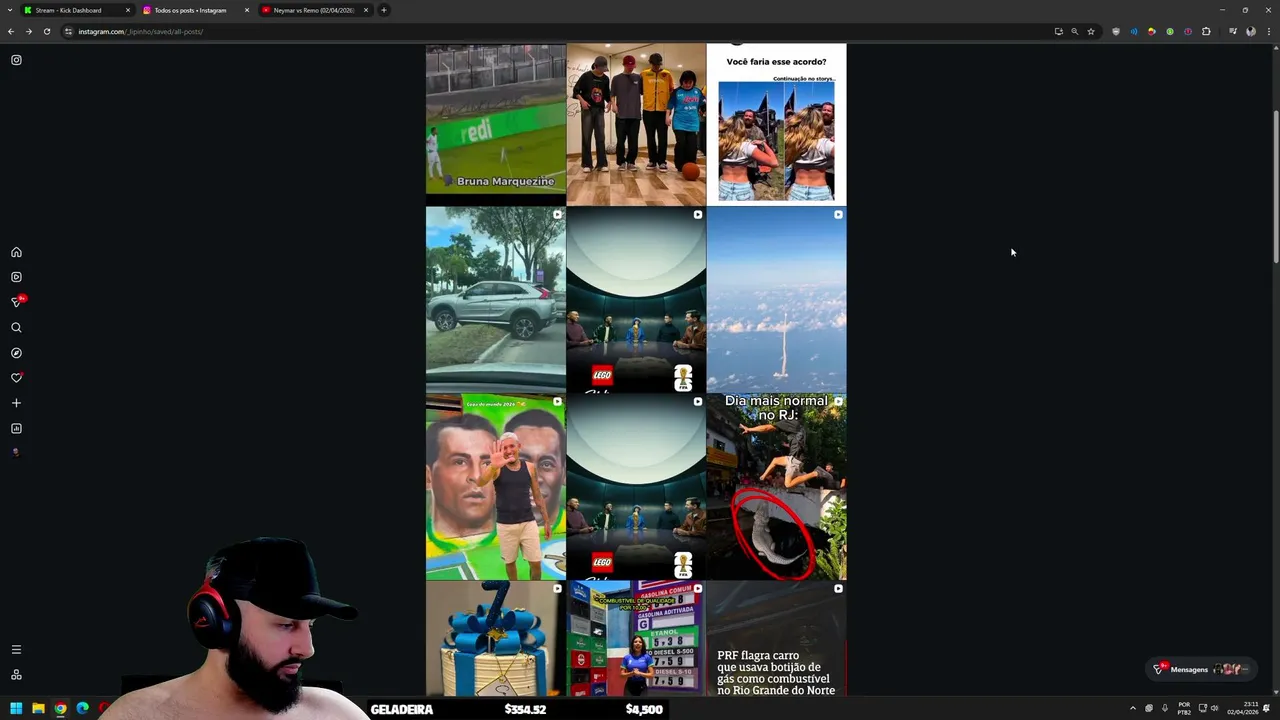This screenshot has height=720, width=1280.
Task: Open Explore compass icon in sidebar
Action: tap(16, 353)
